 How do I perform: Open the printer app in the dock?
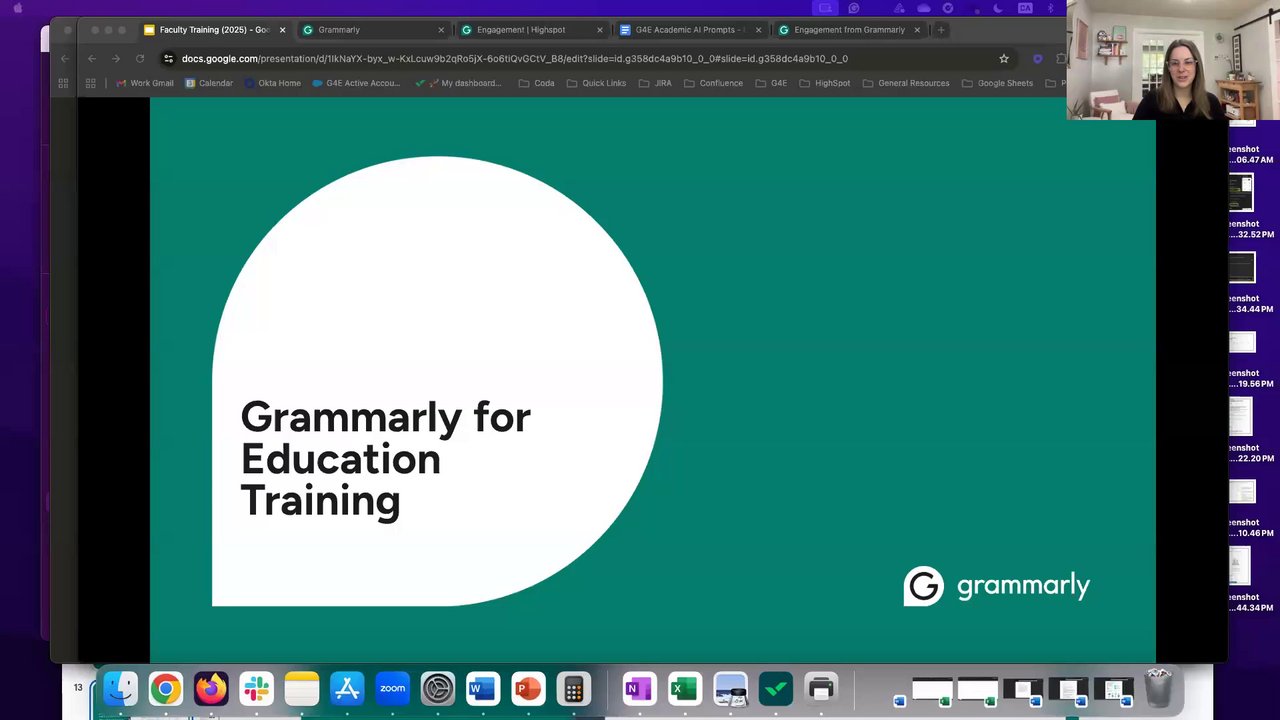821,689
